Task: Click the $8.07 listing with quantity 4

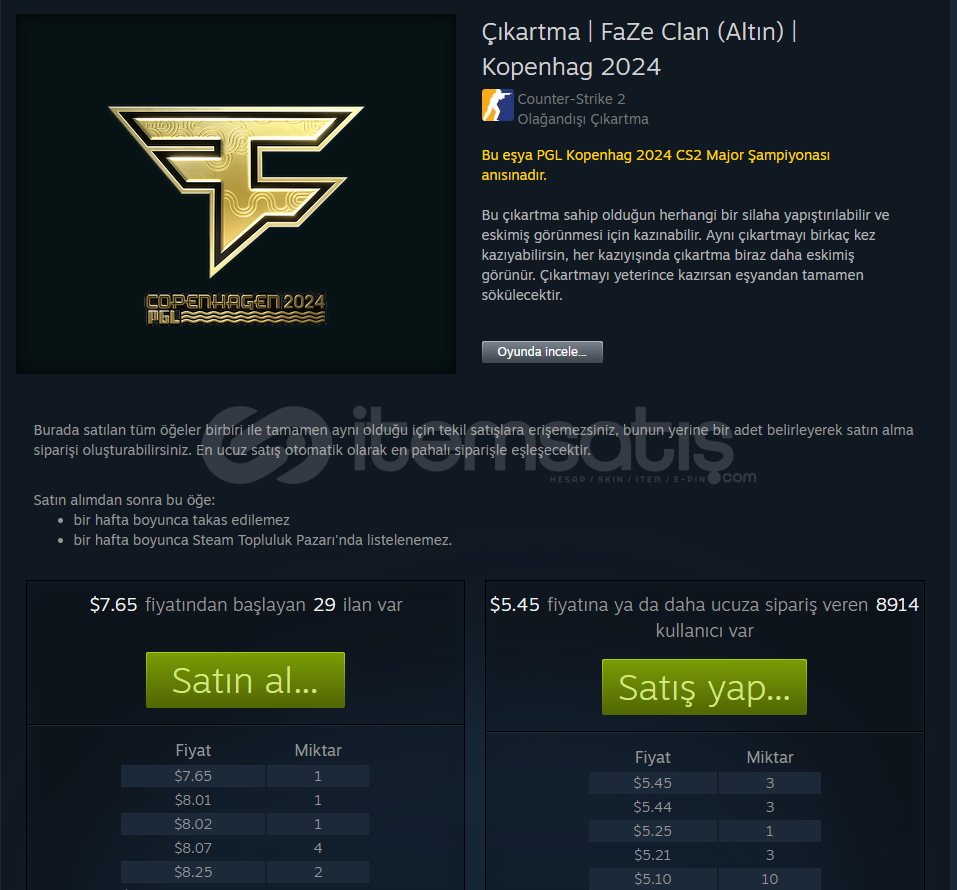Action: point(245,848)
